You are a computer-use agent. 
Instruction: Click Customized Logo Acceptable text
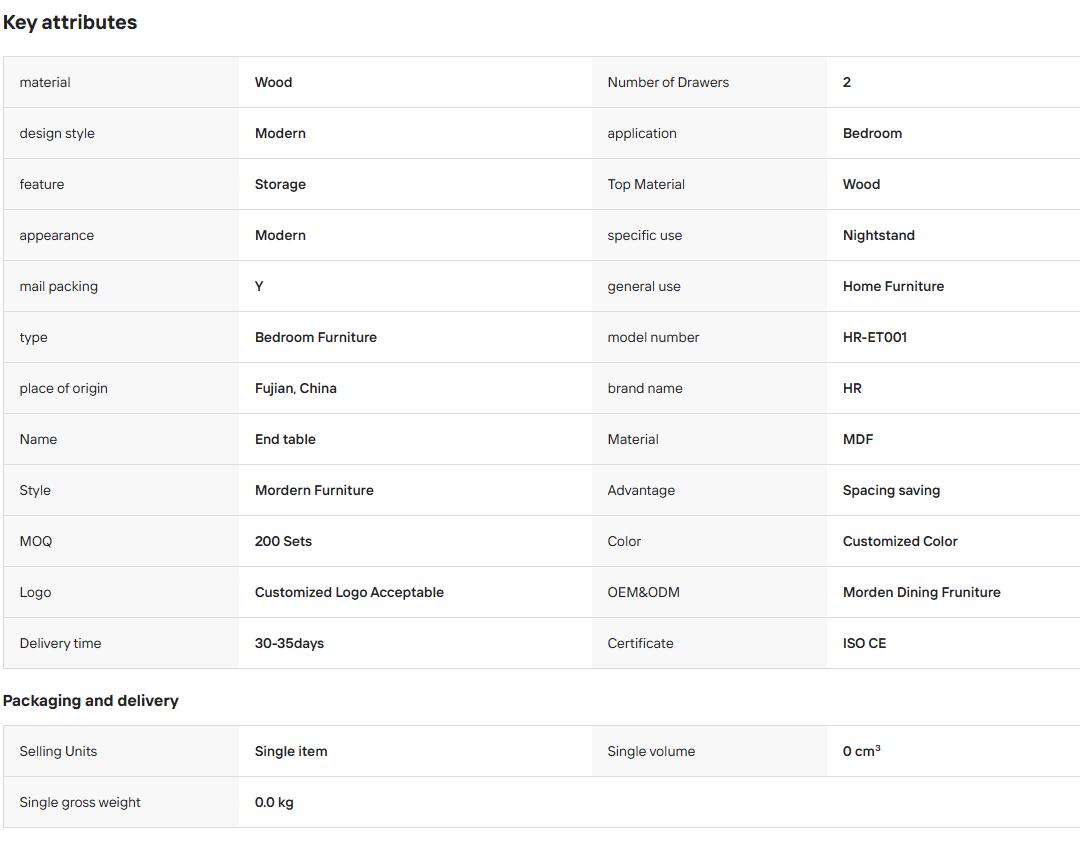pyautogui.click(x=349, y=592)
